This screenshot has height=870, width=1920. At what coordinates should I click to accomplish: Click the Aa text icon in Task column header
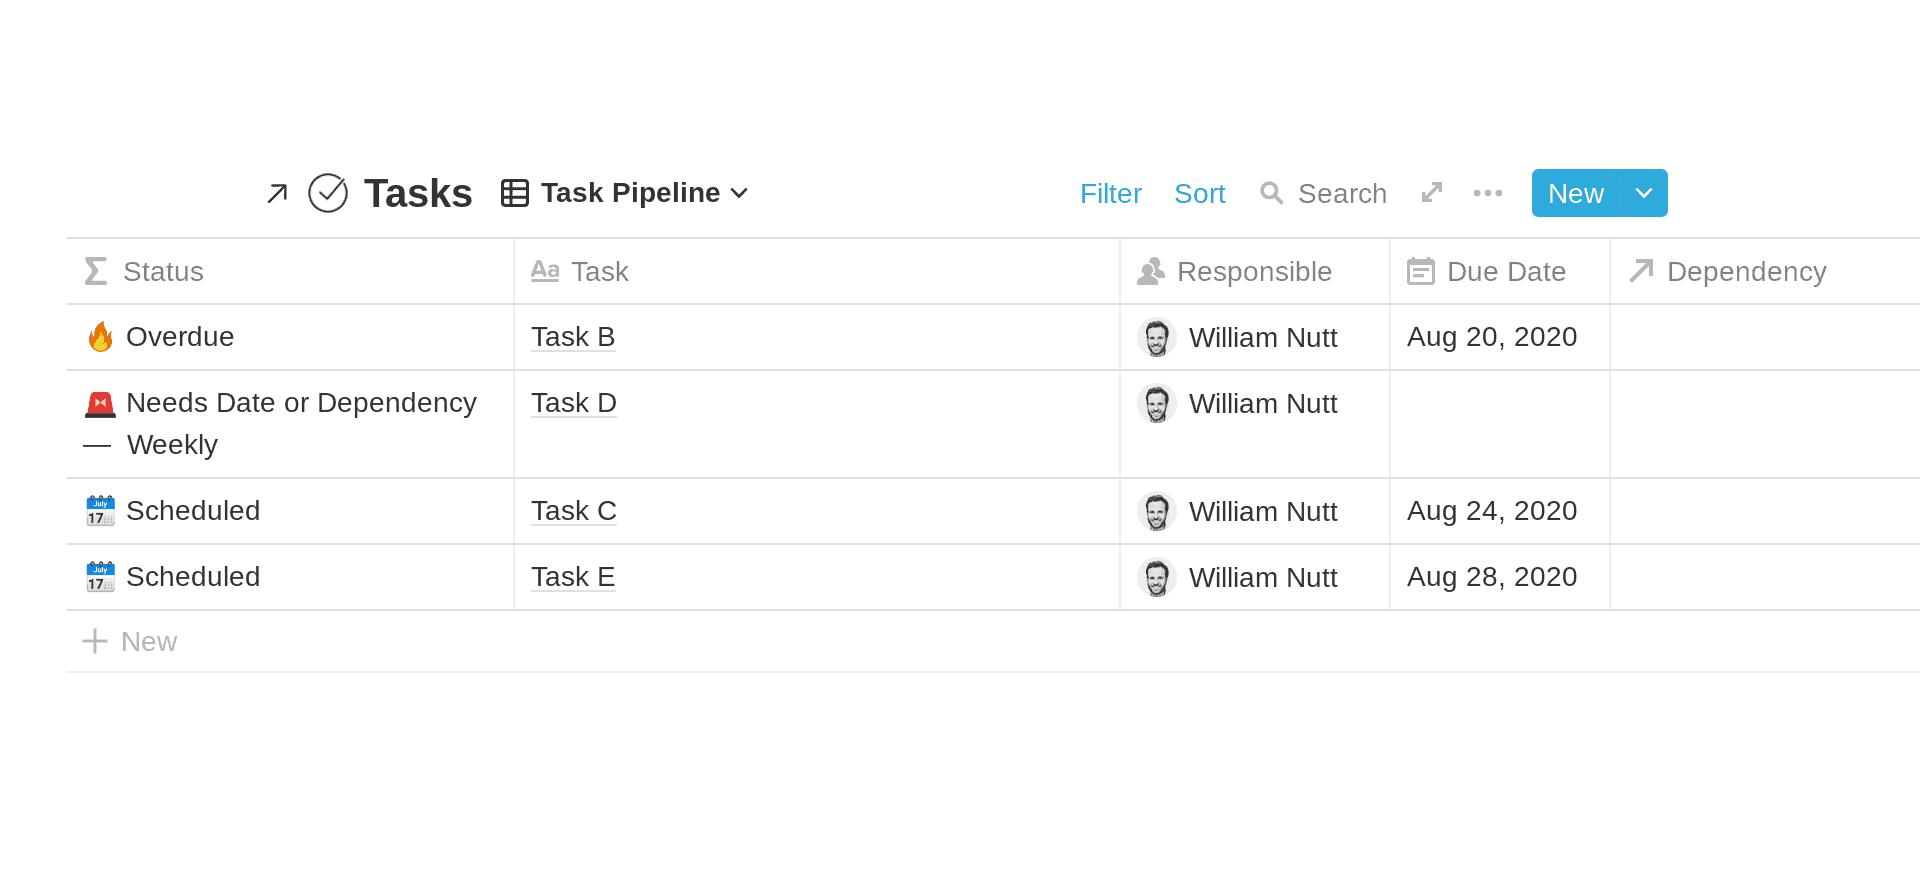pyautogui.click(x=545, y=271)
